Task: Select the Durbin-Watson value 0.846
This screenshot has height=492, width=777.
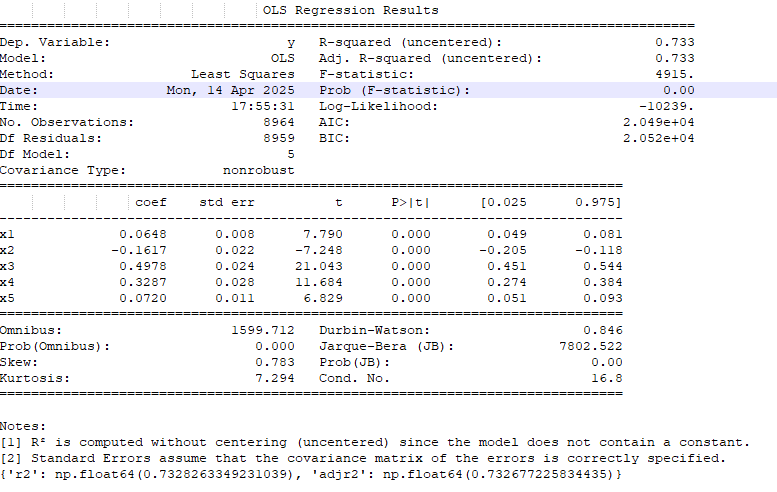Action: click(x=603, y=330)
